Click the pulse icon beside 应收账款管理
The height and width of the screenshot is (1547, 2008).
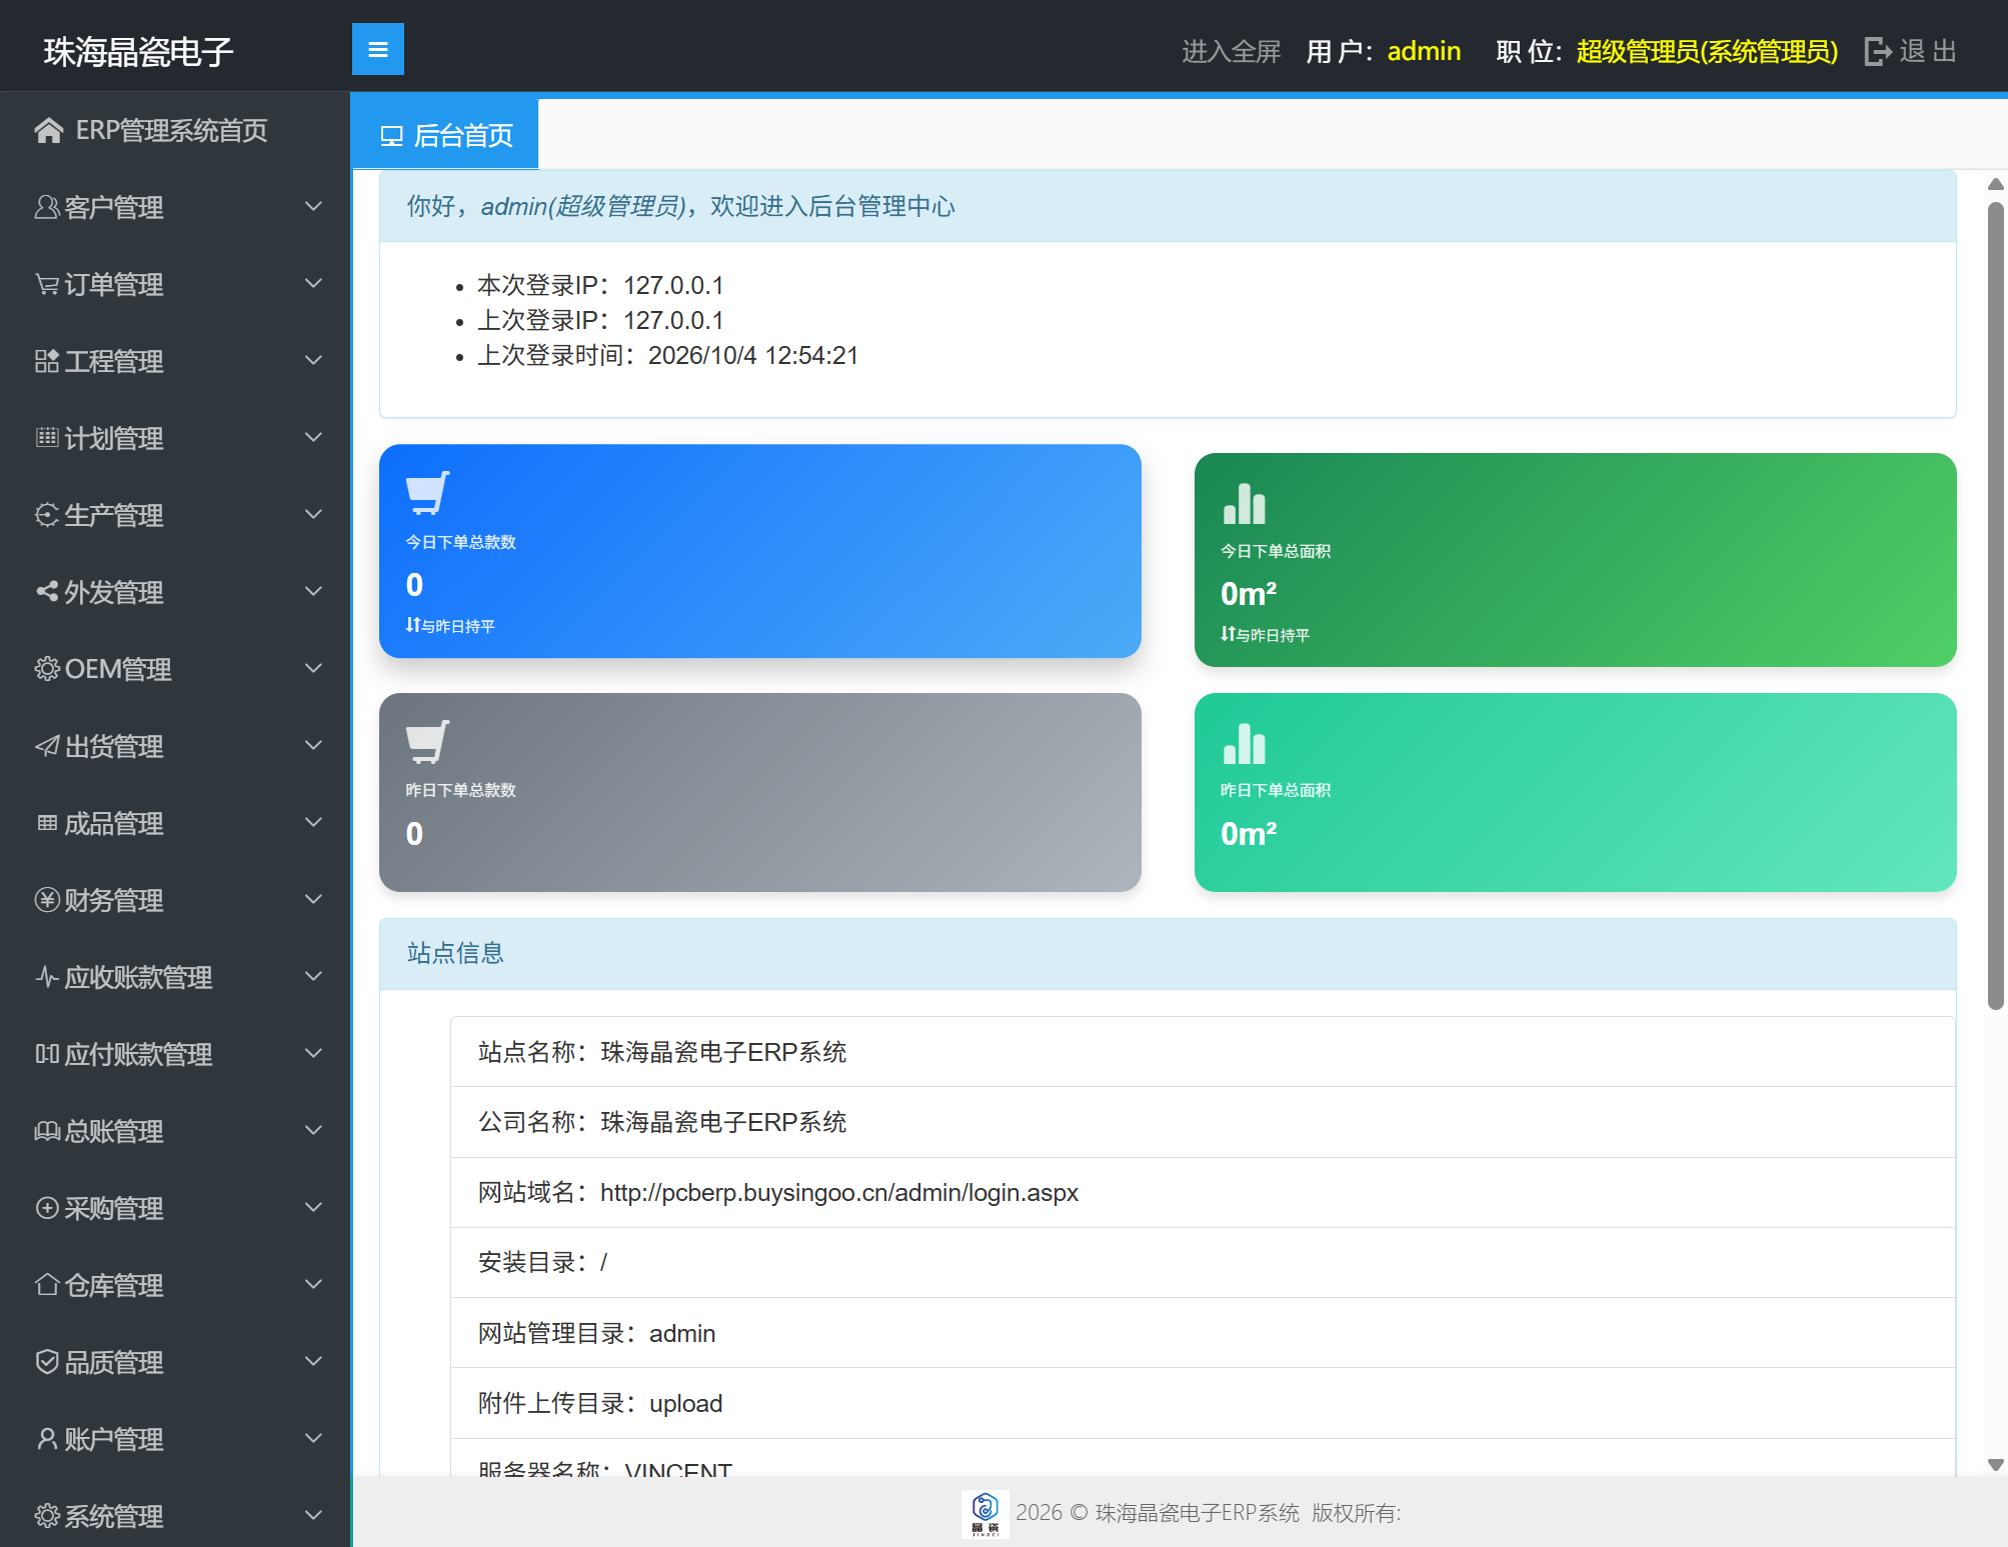47,977
